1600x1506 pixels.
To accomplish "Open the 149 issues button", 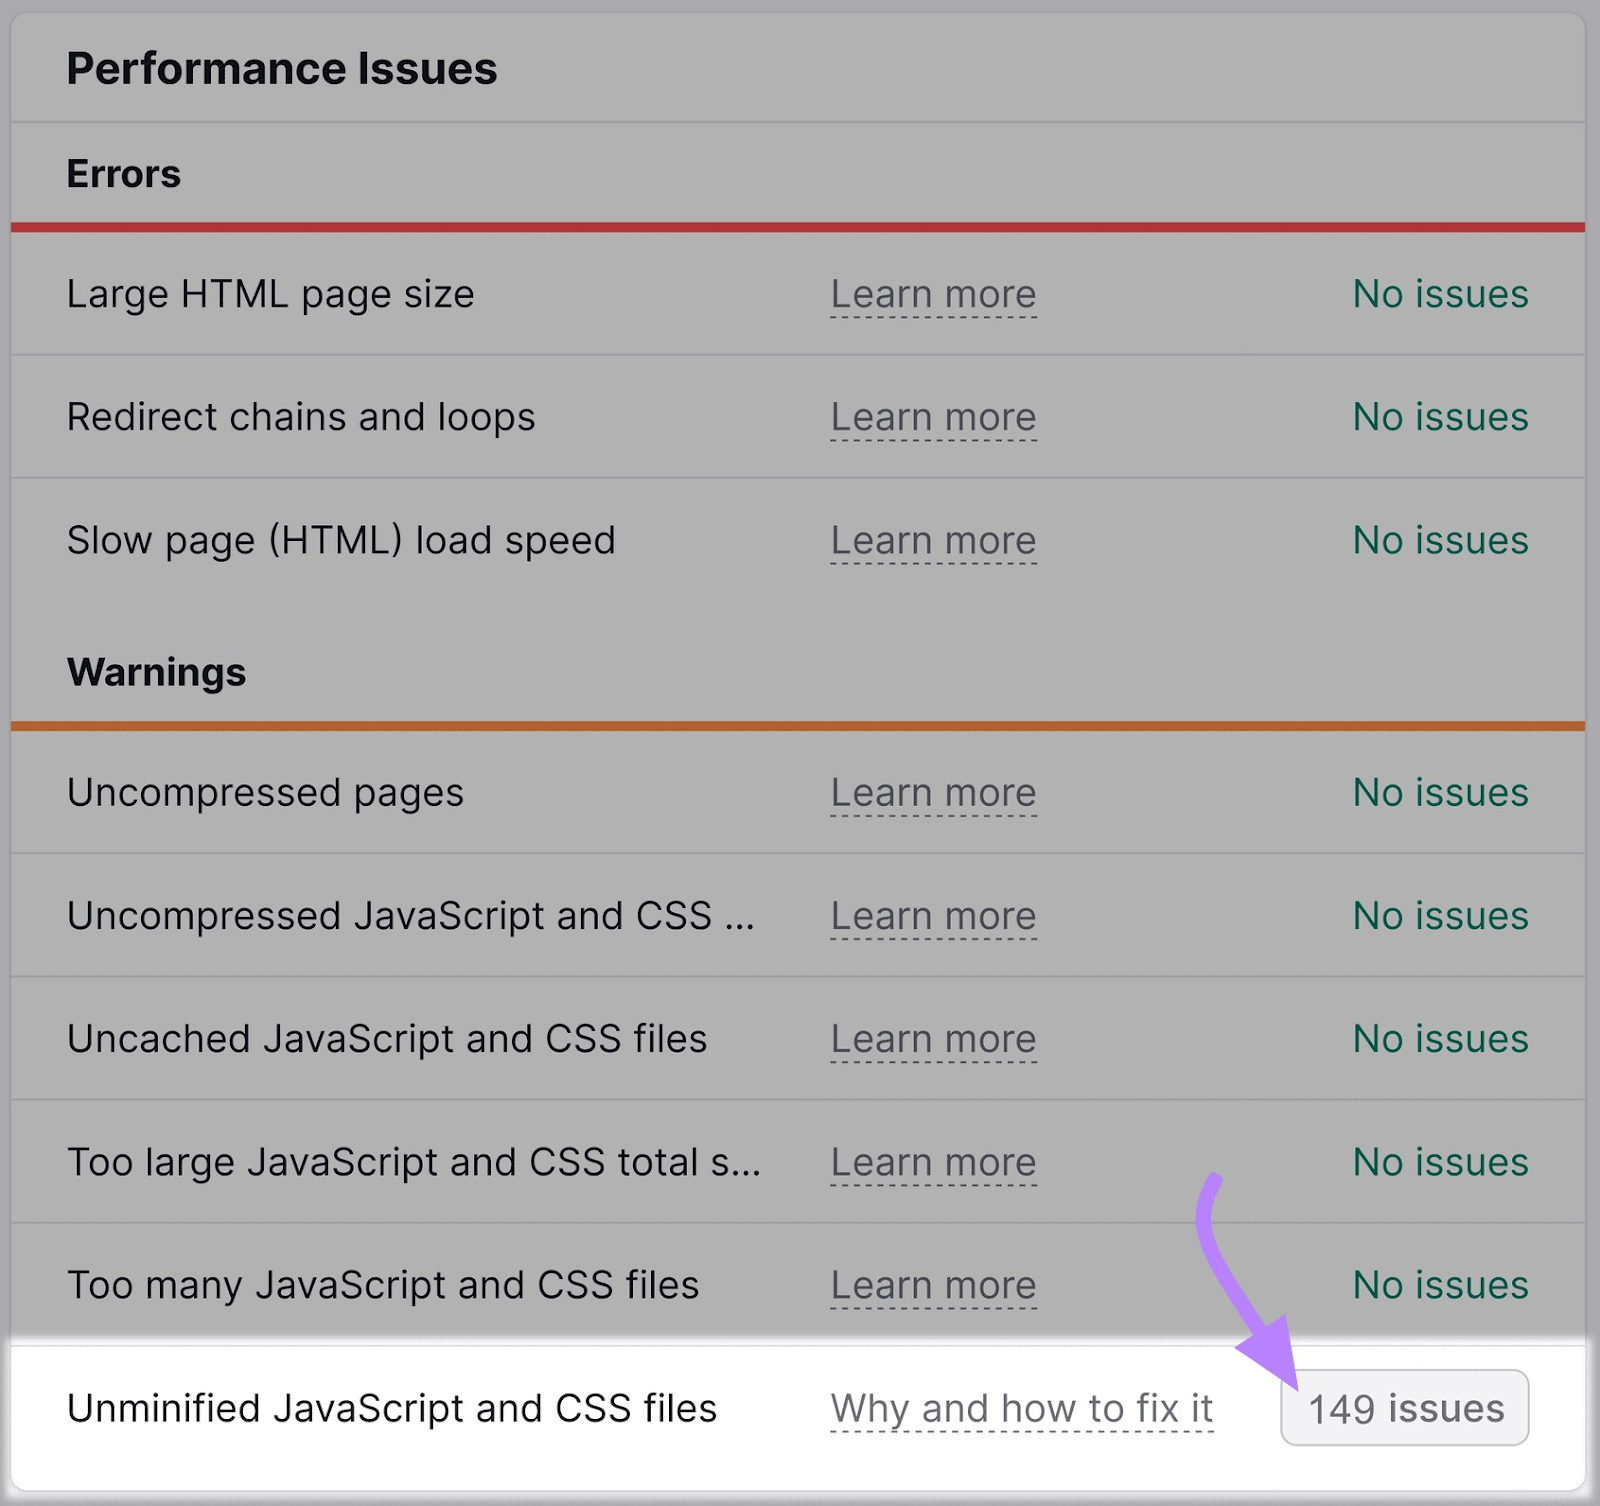I will tap(1404, 1408).
